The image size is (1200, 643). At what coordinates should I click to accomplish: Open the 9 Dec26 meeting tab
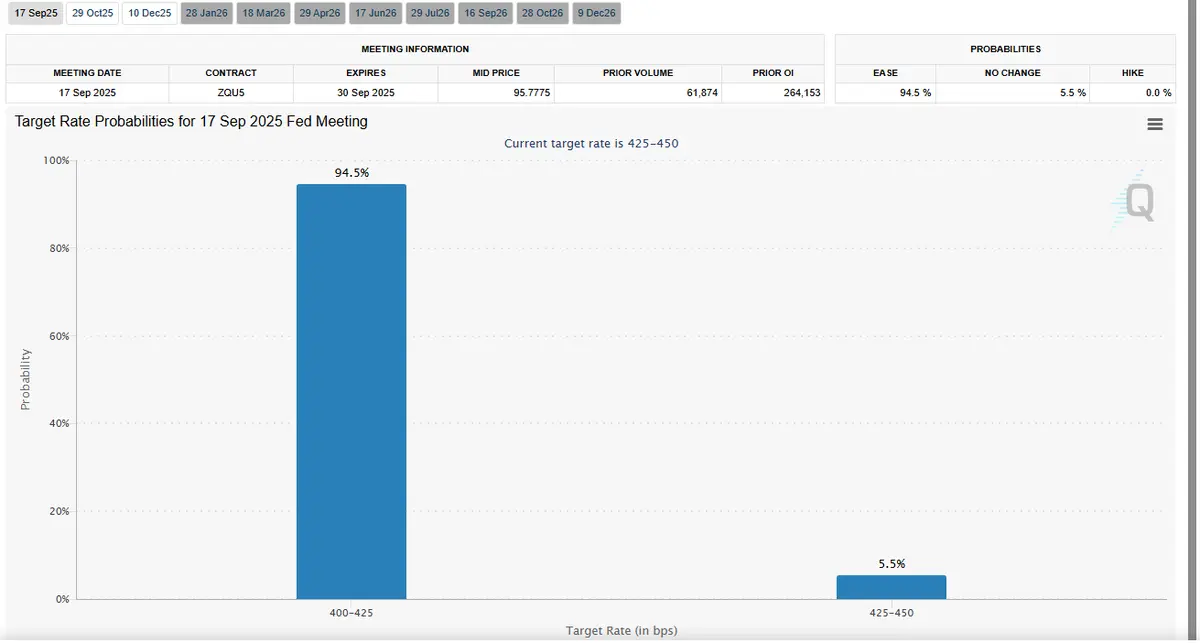(x=597, y=13)
